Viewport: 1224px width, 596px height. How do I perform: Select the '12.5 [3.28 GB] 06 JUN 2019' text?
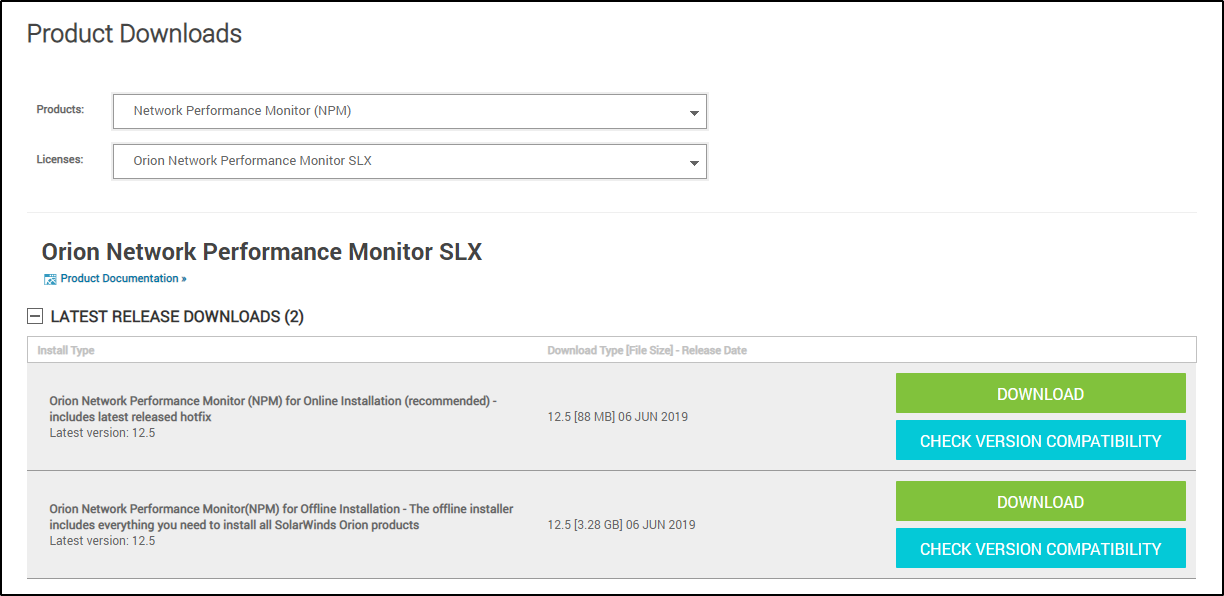[621, 525]
